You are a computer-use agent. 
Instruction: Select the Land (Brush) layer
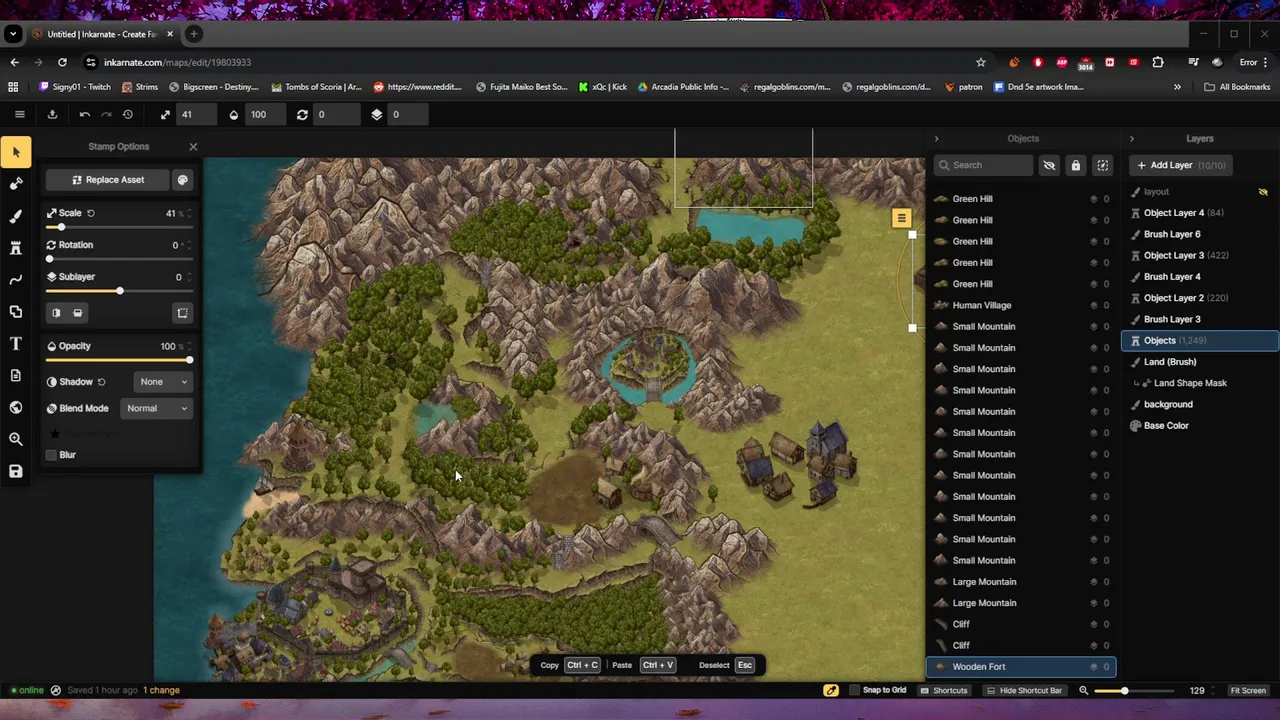coord(1199,362)
